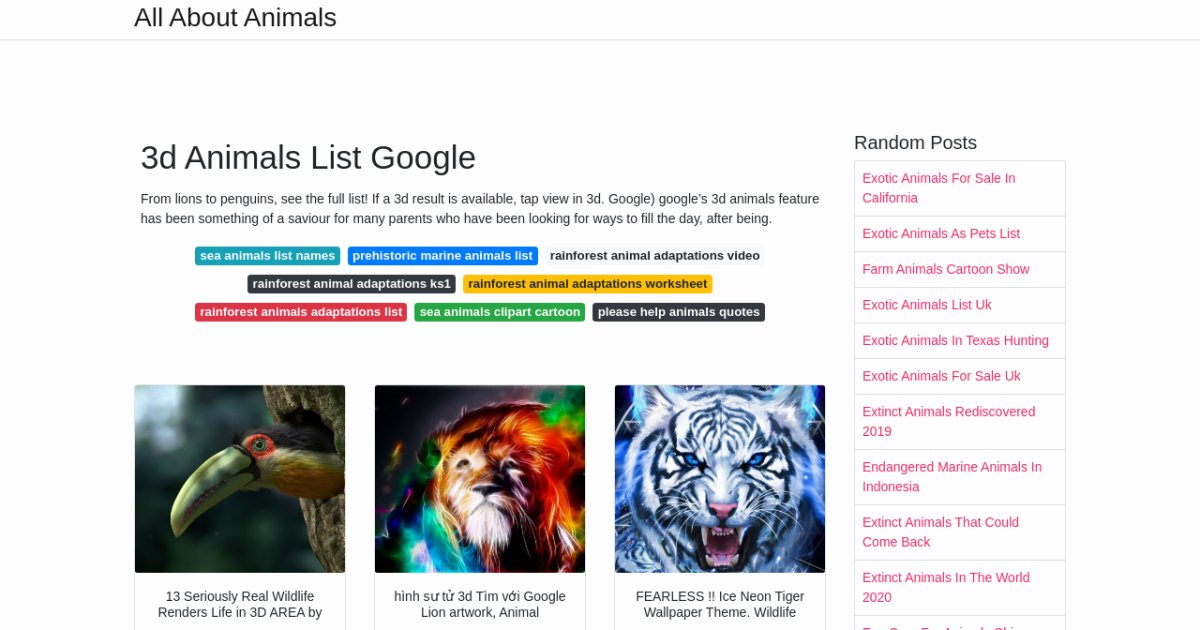The image size is (1200, 630).
Task: Click 'prehistoric marine animals list' tag
Action: pyautogui.click(x=443, y=256)
